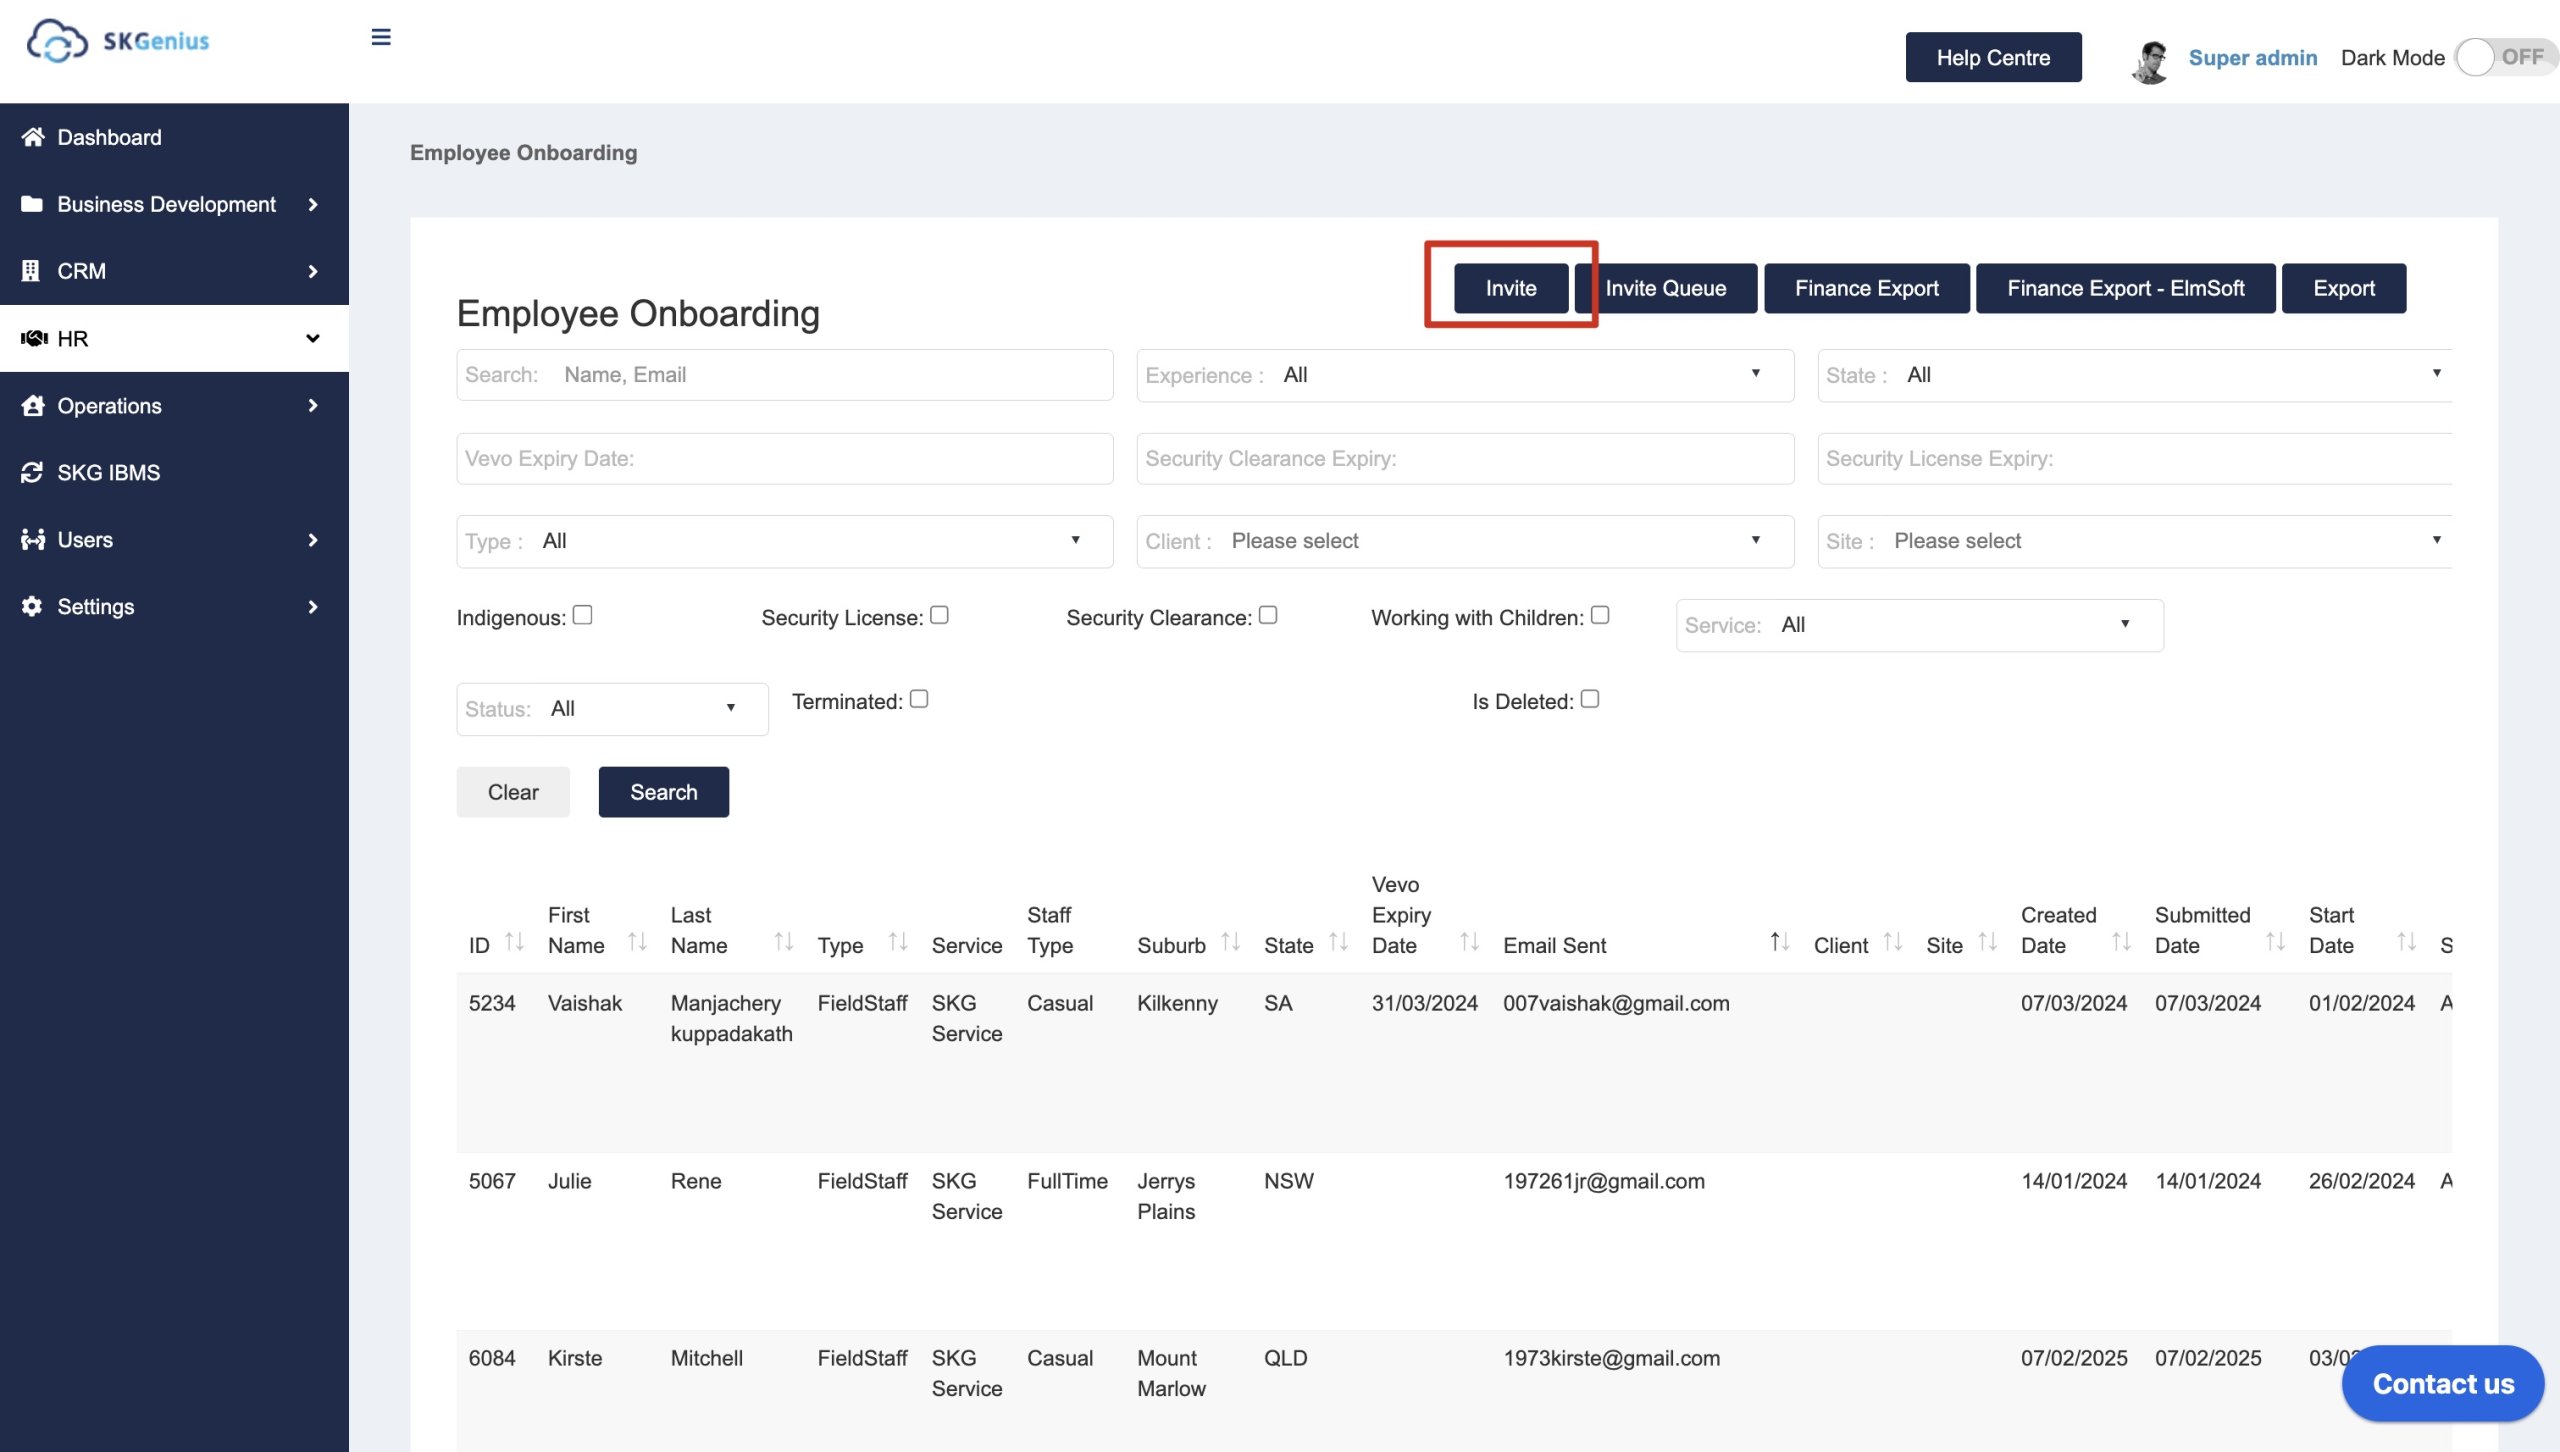
Task: Click the hamburger menu icon
Action: click(x=381, y=38)
